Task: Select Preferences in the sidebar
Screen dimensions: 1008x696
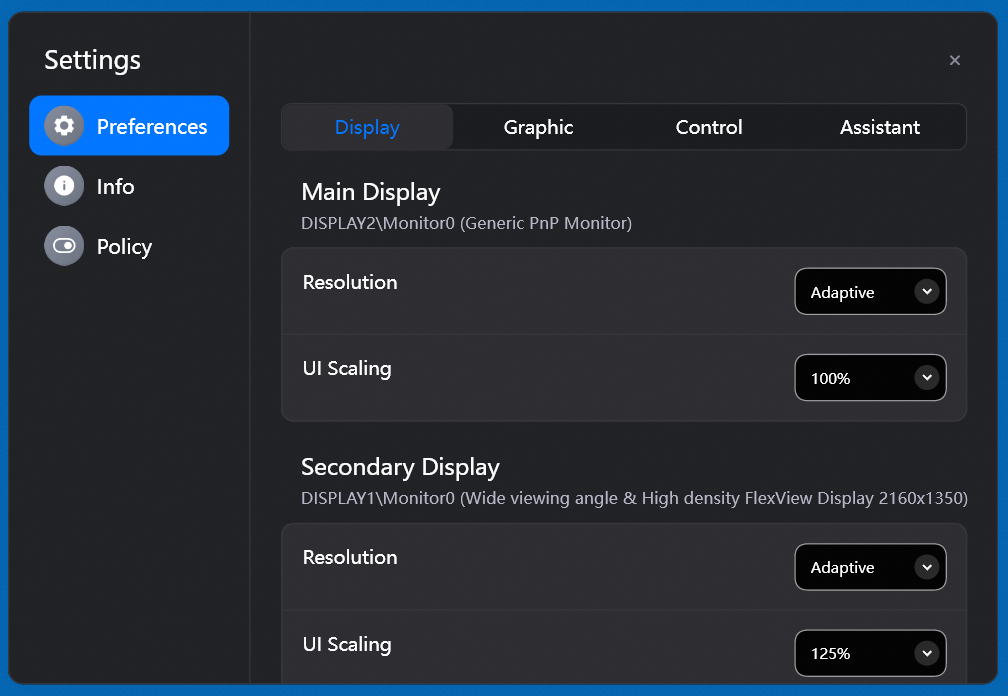Action: click(x=152, y=127)
